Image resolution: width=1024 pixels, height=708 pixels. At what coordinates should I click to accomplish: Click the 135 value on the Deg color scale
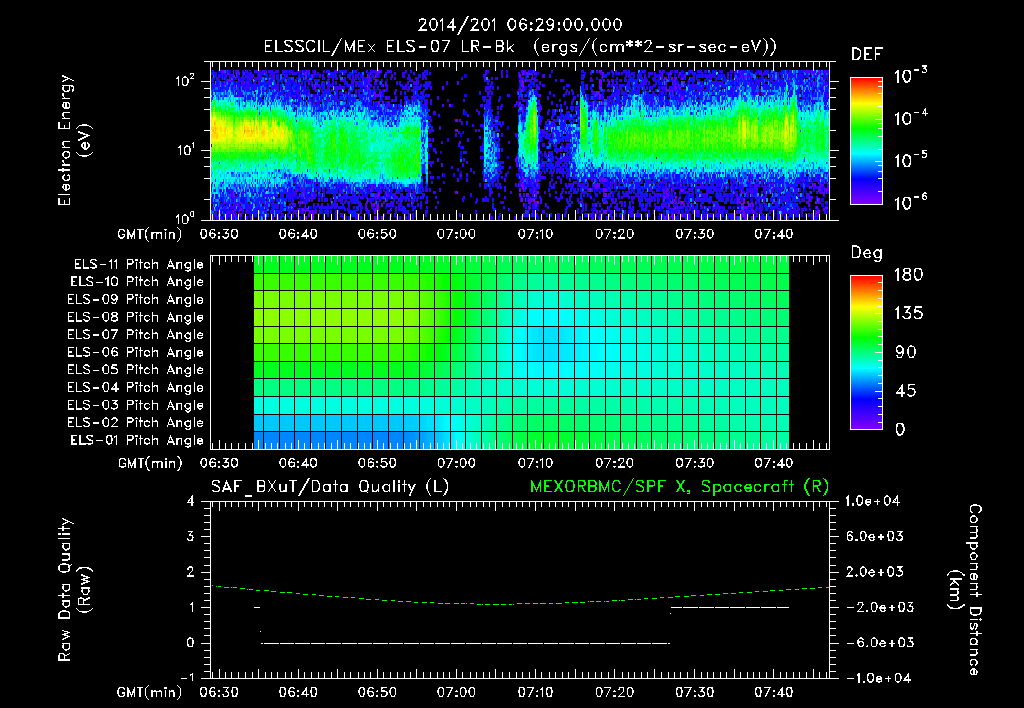[x=908, y=314]
